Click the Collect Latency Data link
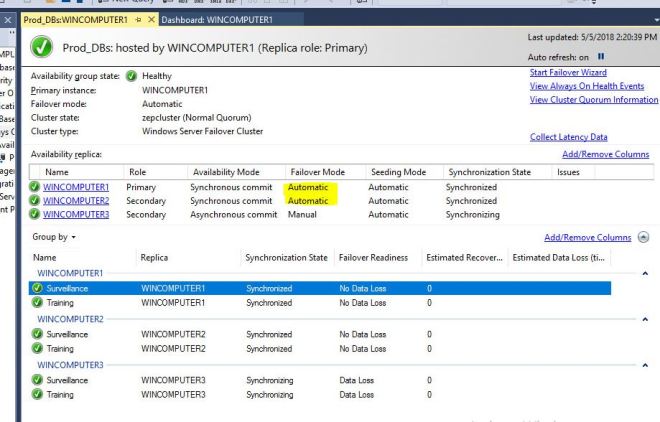Screen dimensions: 660x422 pos(568,137)
